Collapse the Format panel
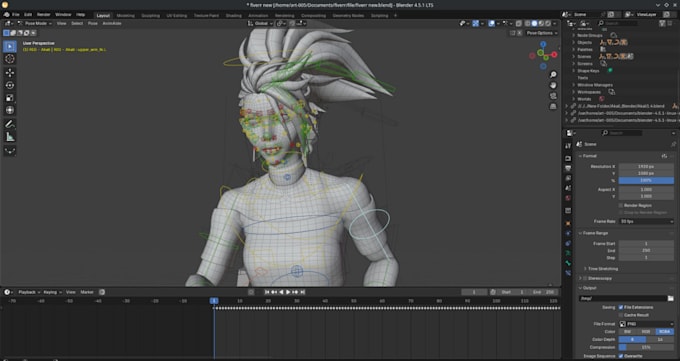This screenshot has height=361, width=680. point(580,156)
